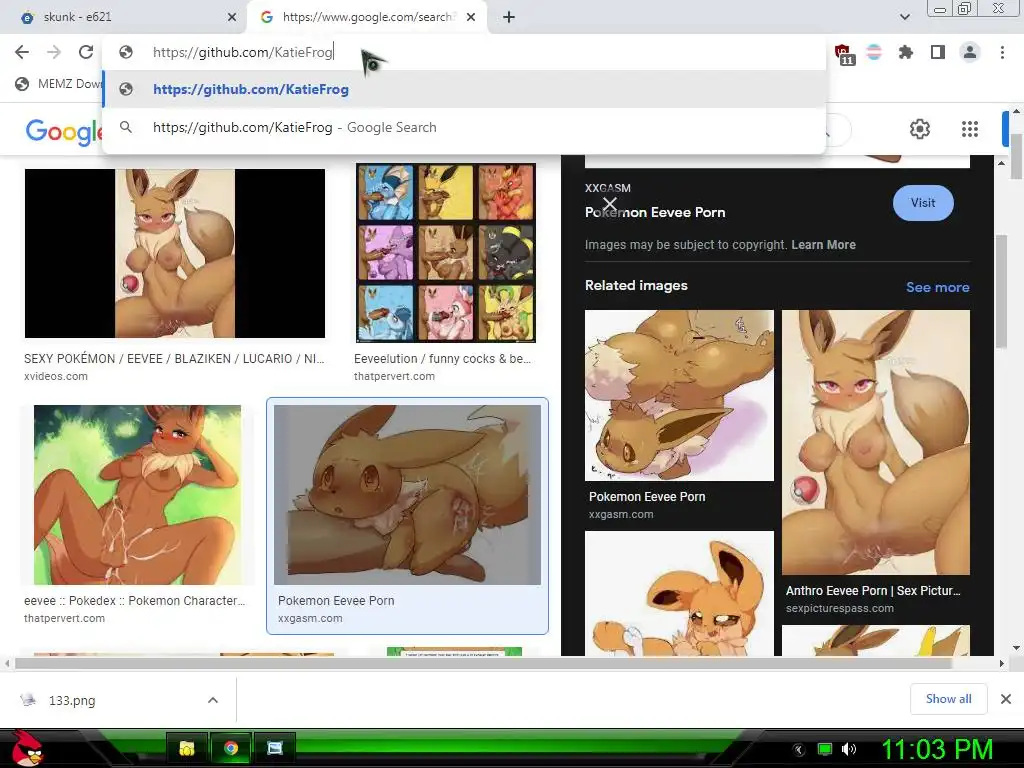1024x768 pixels.
Task: Close the google.com search tab
Action: coord(471,17)
